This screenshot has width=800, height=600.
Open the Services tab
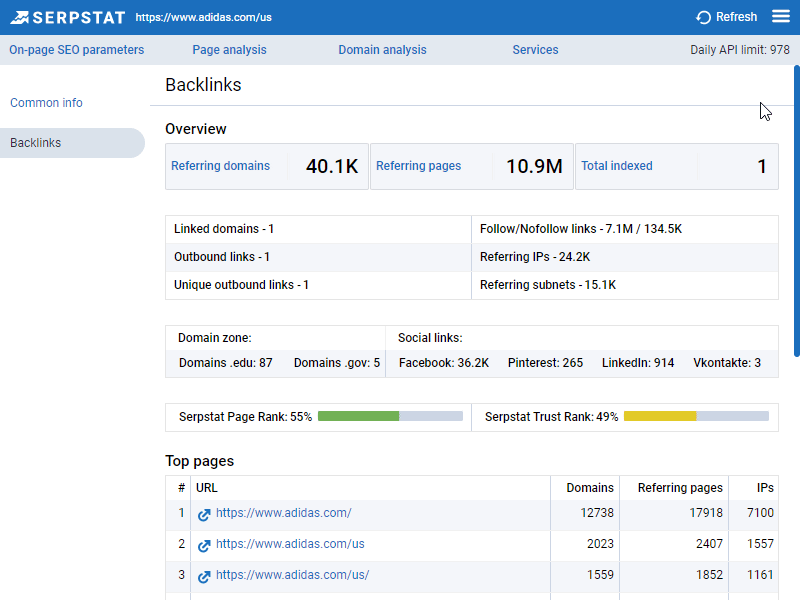535,50
